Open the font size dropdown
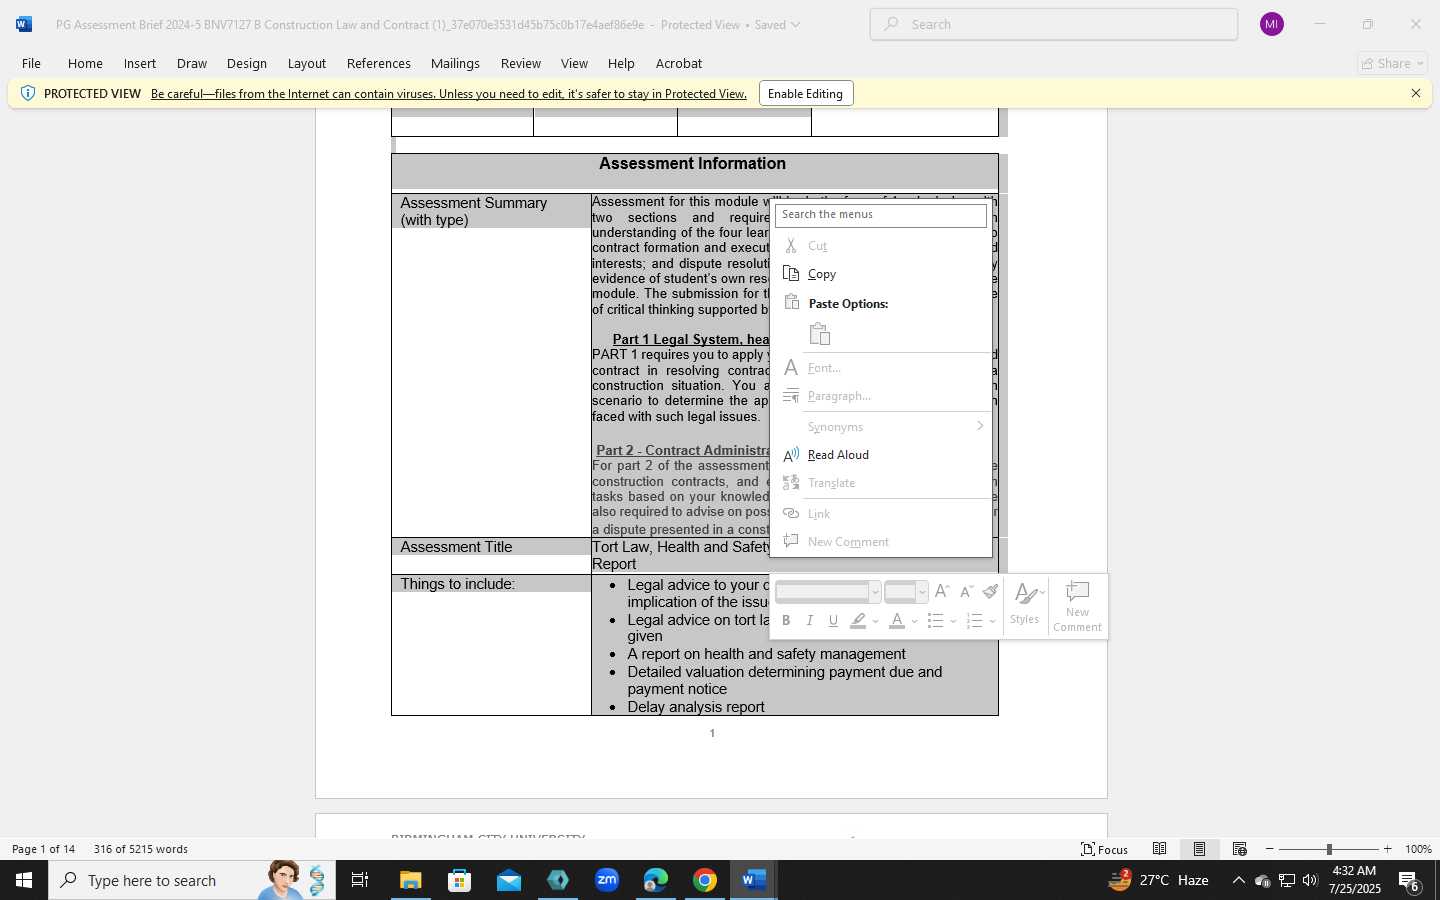1440x900 pixels. pyautogui.click(x=922, y=592)
